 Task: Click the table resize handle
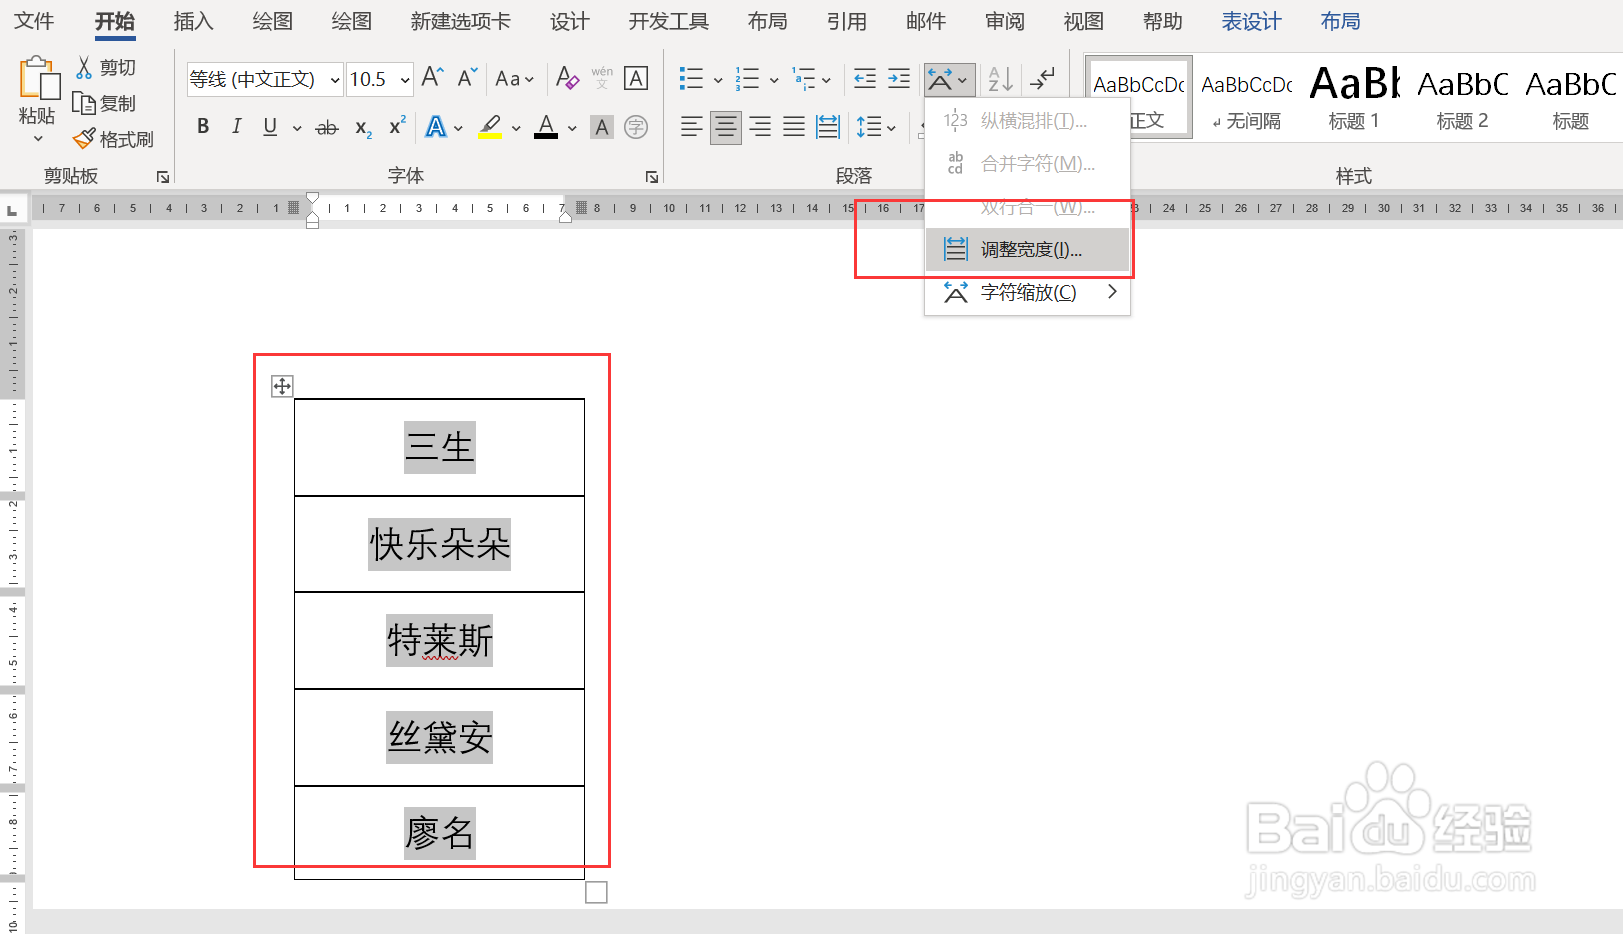point(596,892)
